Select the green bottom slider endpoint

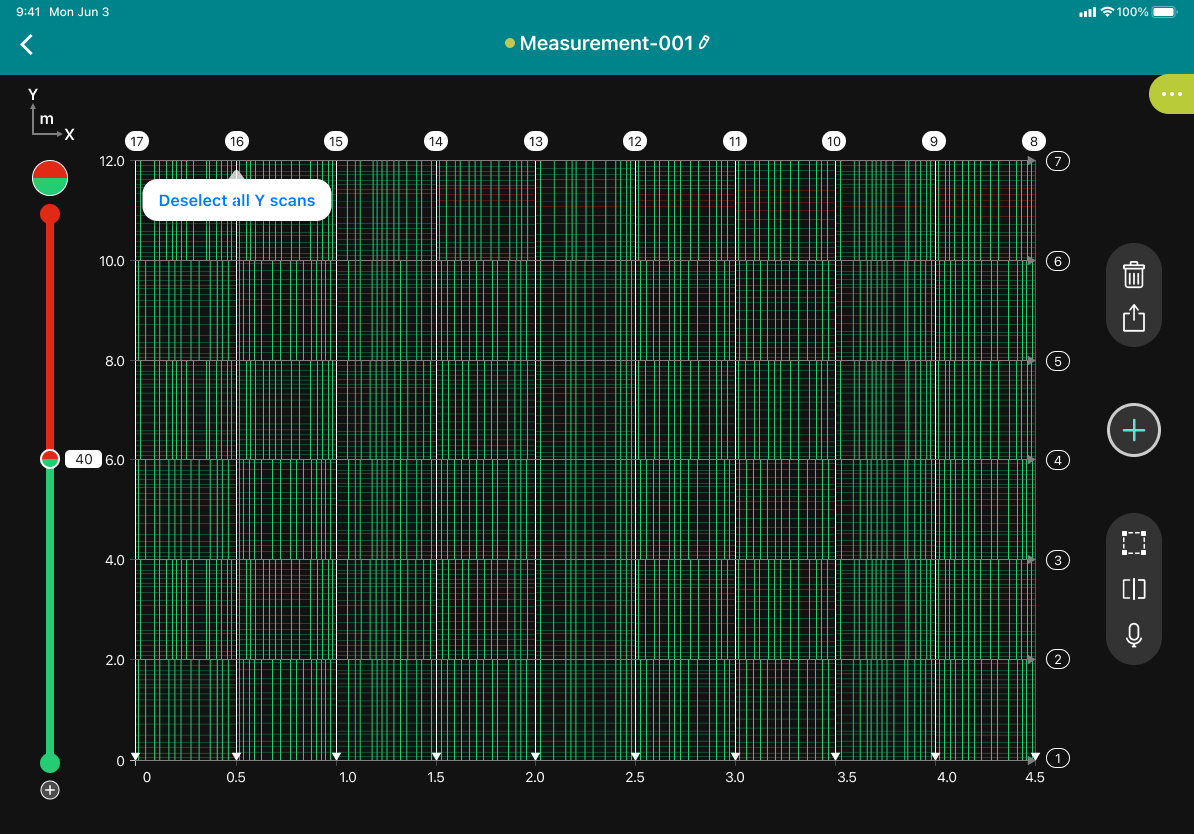[x=49, y=762]
